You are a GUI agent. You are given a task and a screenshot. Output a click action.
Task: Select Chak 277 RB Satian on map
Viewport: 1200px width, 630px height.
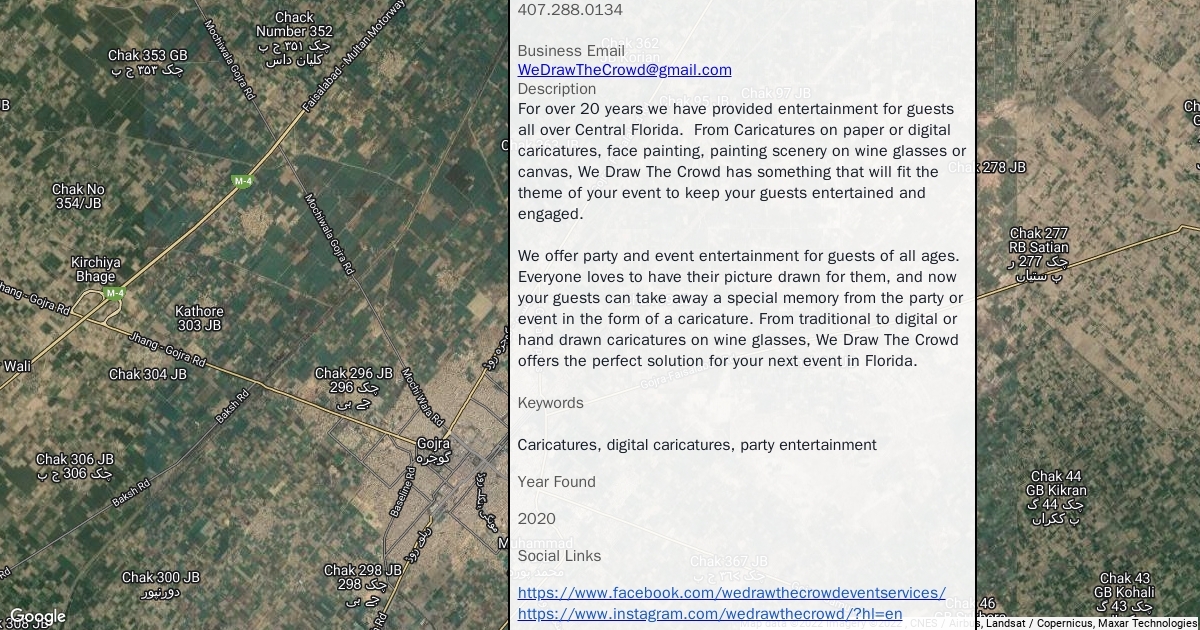coord(1038,240)
